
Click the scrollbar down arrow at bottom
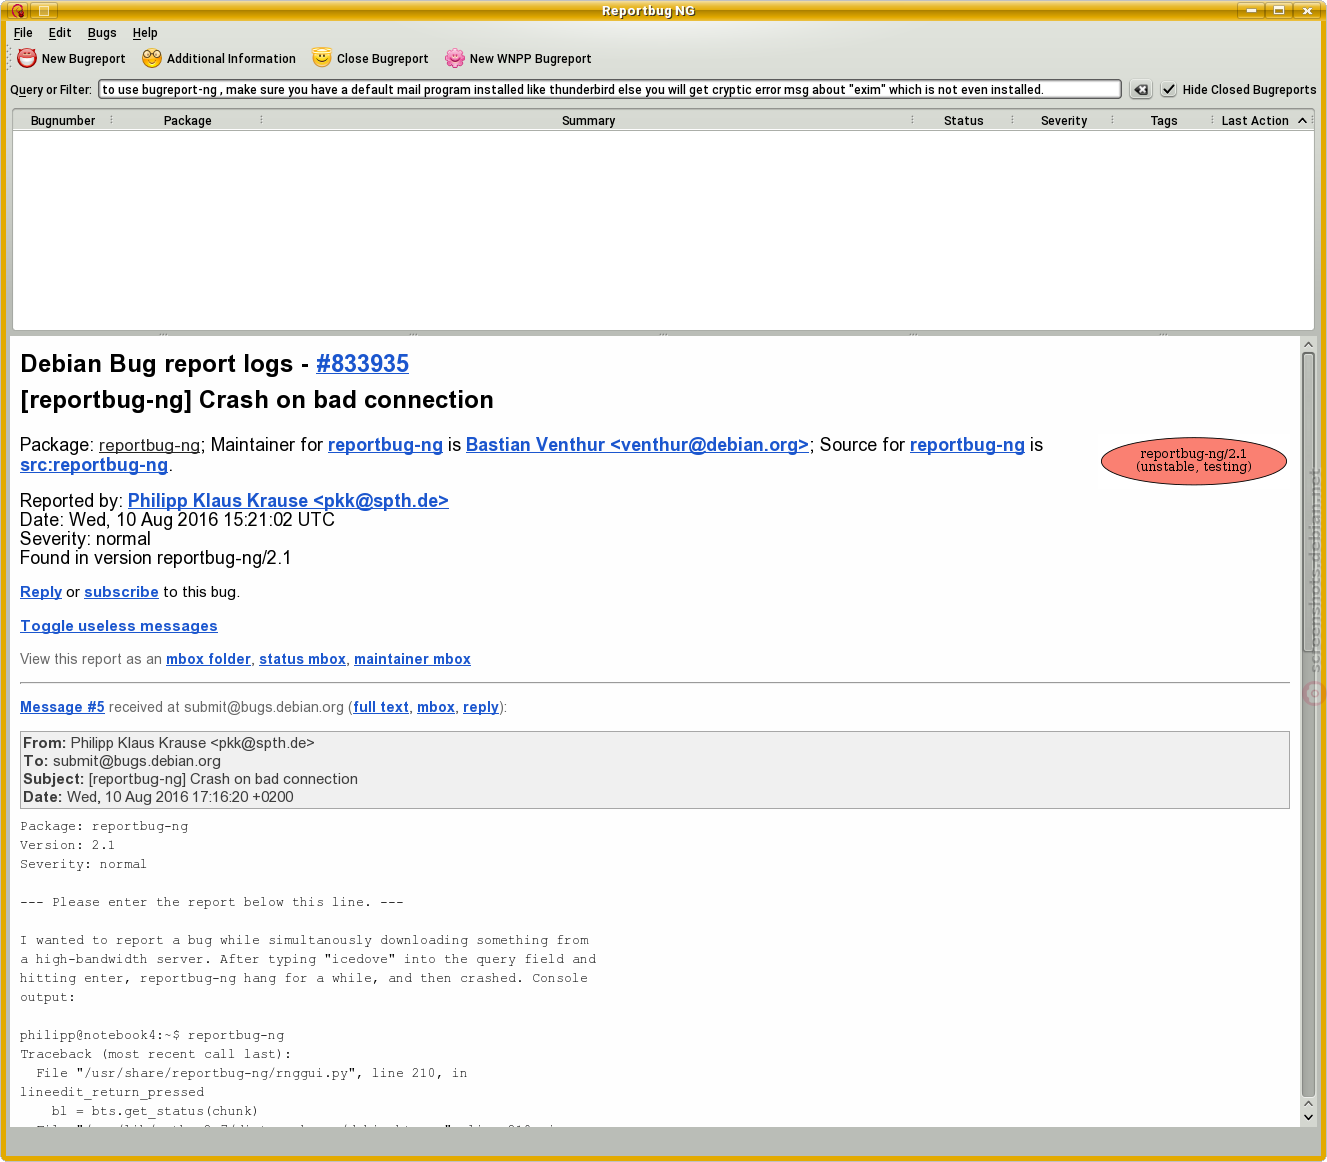(1308, 1117)
